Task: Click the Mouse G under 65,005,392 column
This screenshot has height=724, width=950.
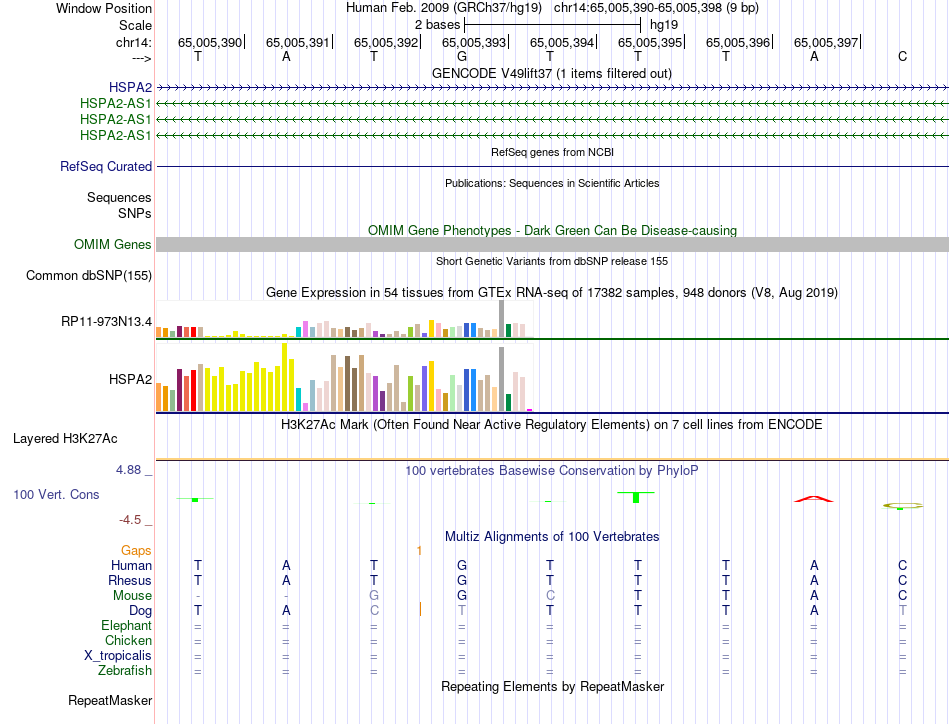Action: point(374,596)
